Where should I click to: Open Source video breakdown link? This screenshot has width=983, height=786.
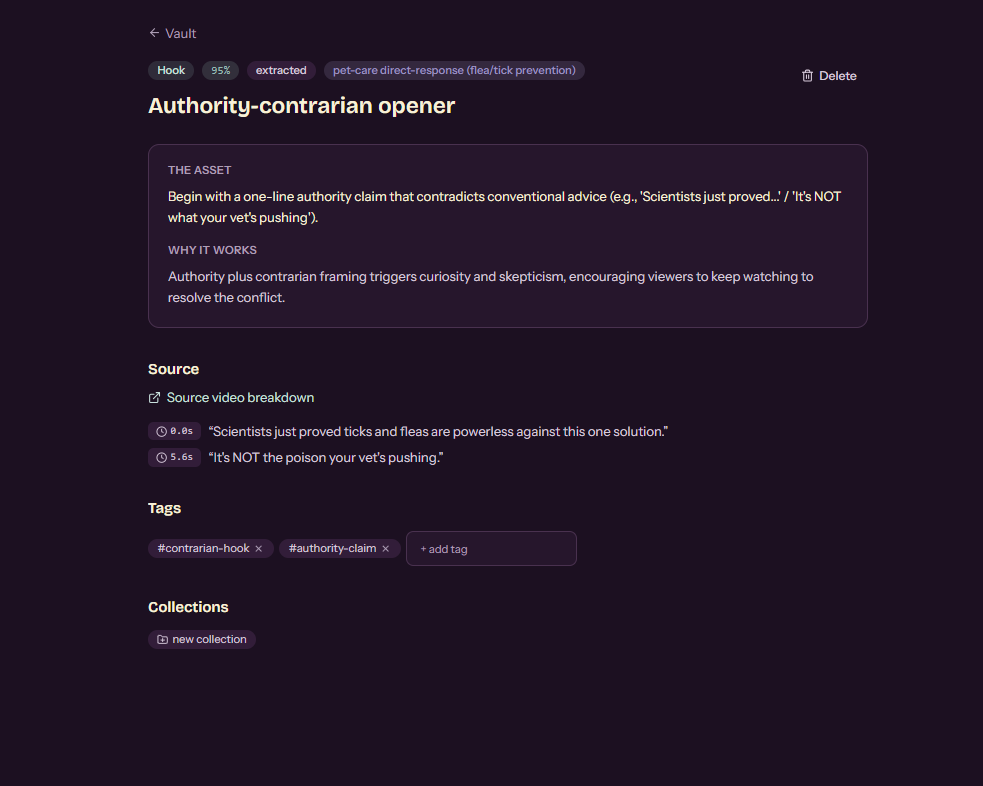tap(231, 398)
